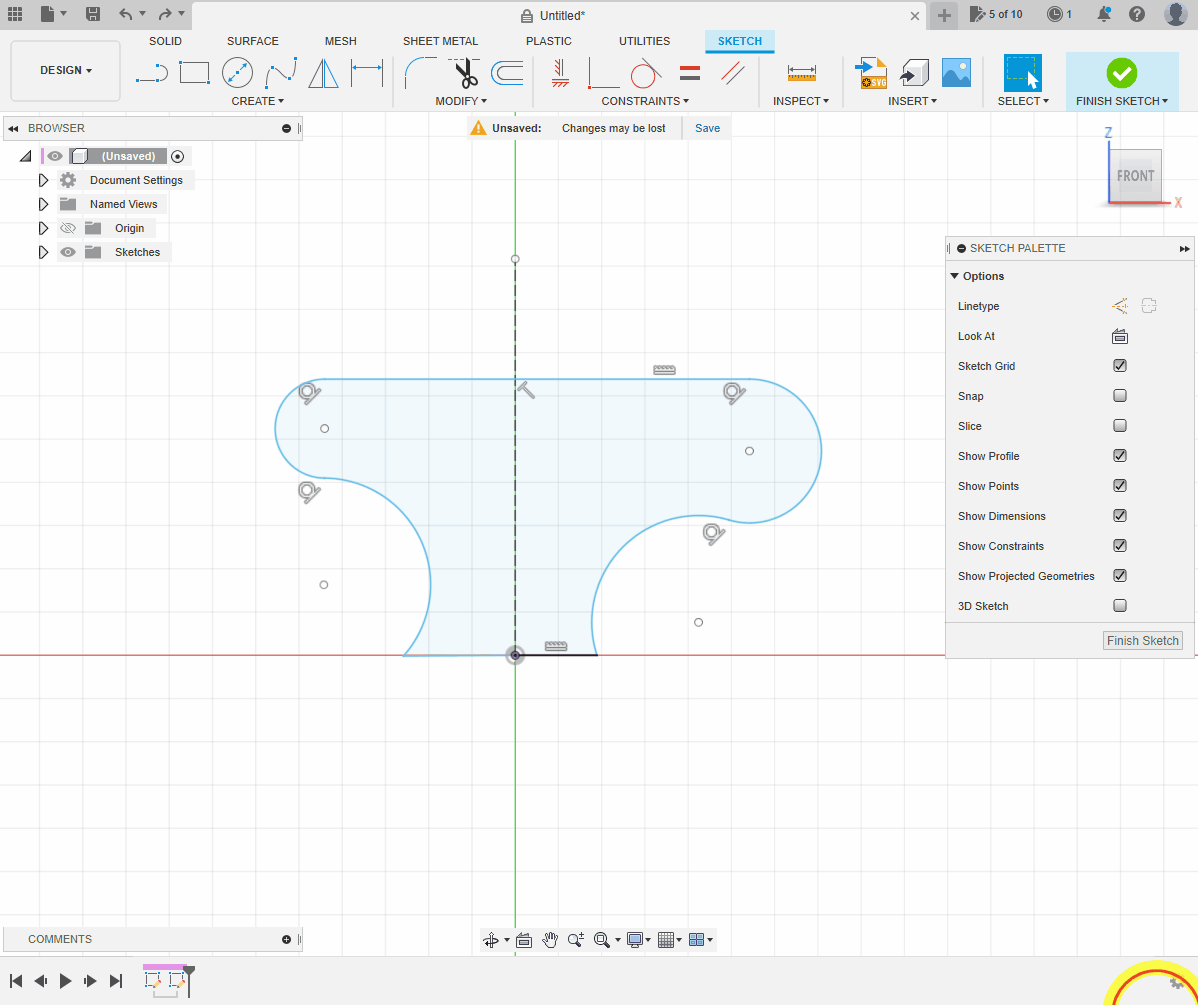Screen dimensions: 1198x1005
Task: Click the Fillet tool in Modify
Action: tap(419, 73)
